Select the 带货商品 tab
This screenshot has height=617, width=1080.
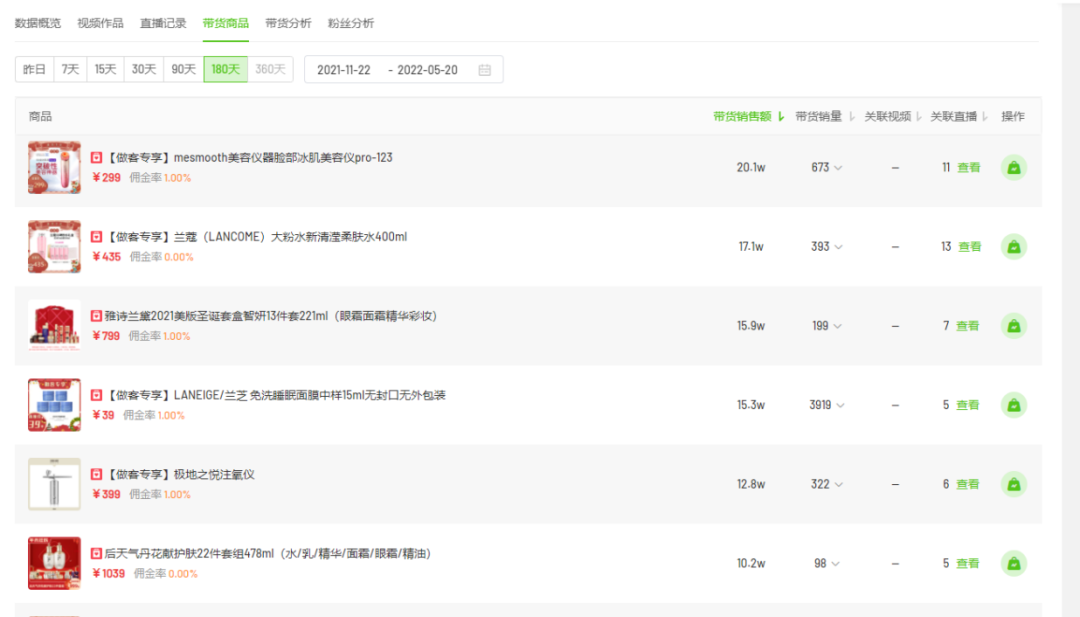226,23
